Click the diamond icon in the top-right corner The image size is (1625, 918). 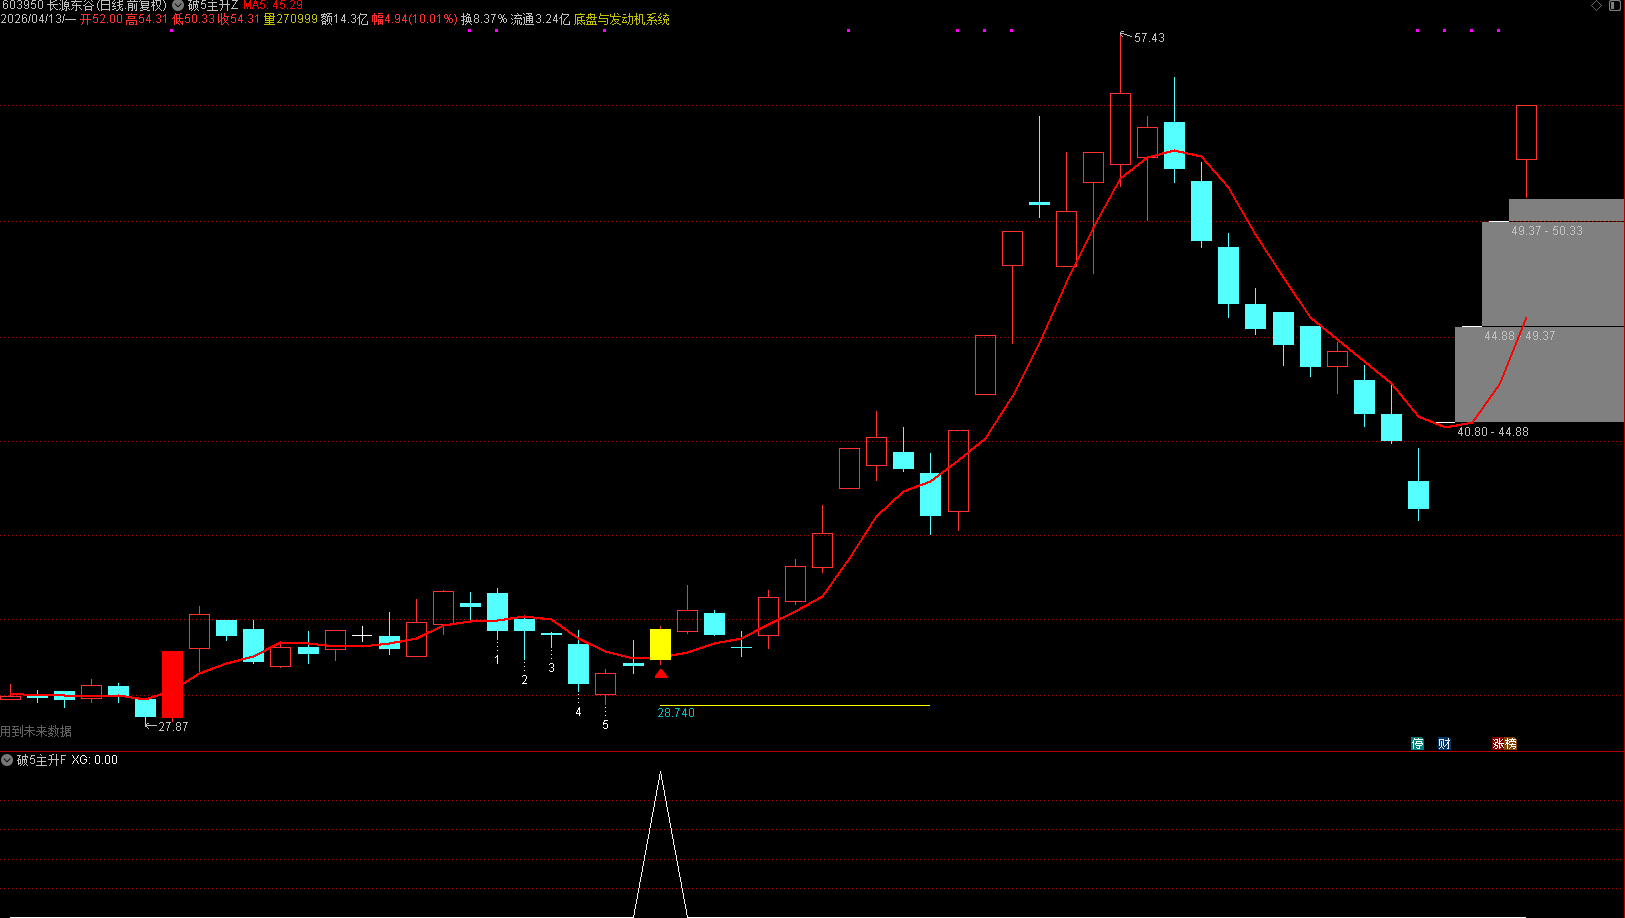point(1597,6)
